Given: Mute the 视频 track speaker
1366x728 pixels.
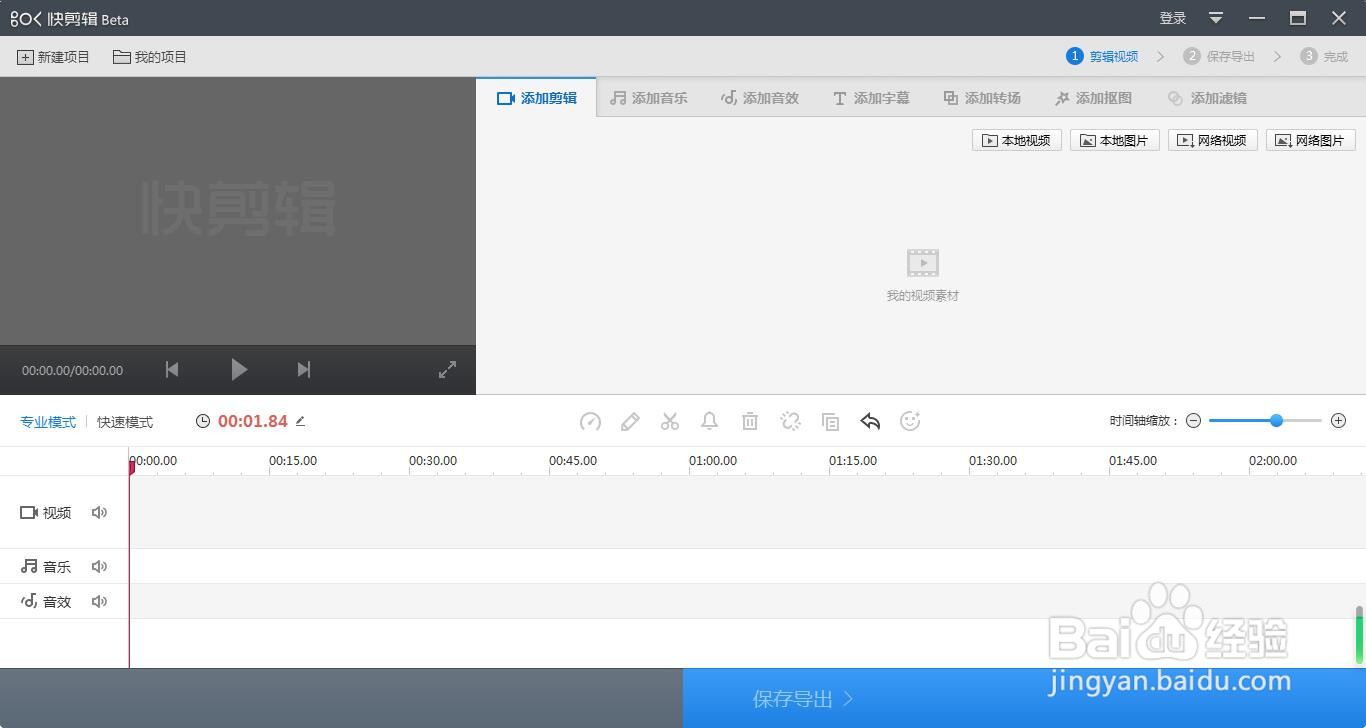Looking at the screenshot, I should point(99,512).
